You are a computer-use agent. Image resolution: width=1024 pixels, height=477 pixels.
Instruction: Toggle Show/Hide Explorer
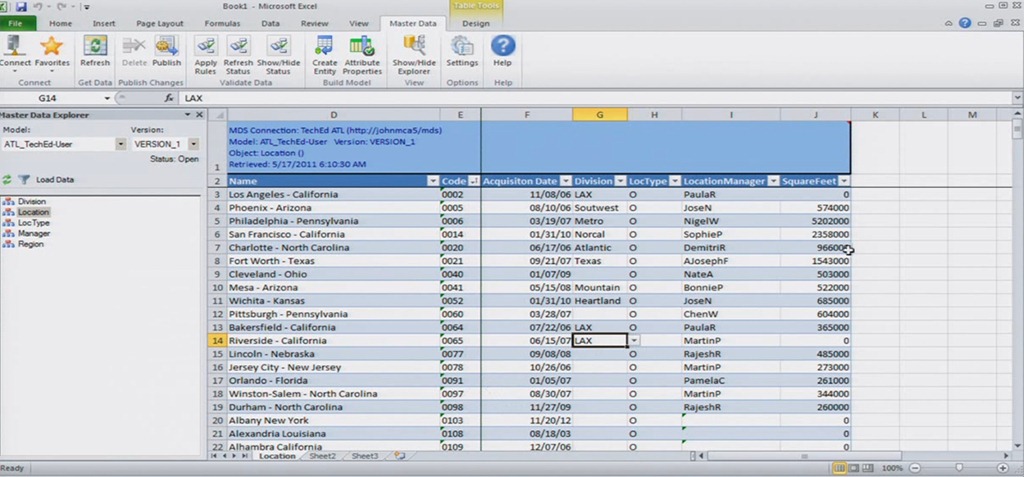pyautogui.click(x=414, y=56)
